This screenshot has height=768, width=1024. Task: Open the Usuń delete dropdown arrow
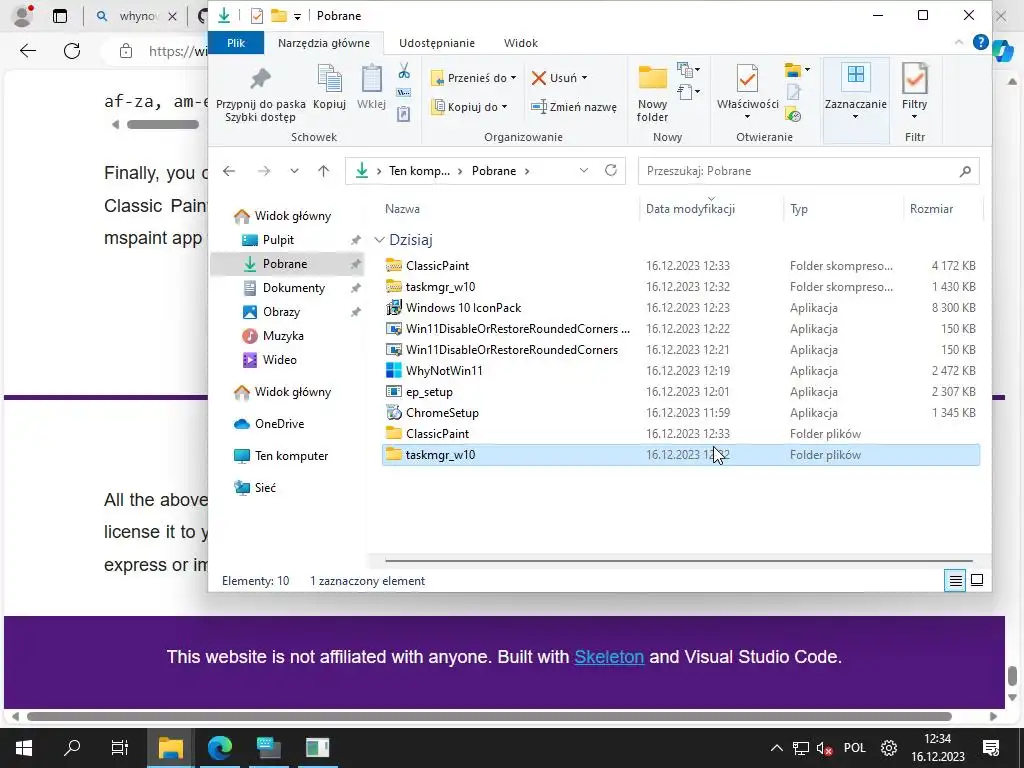pos(584,78)
